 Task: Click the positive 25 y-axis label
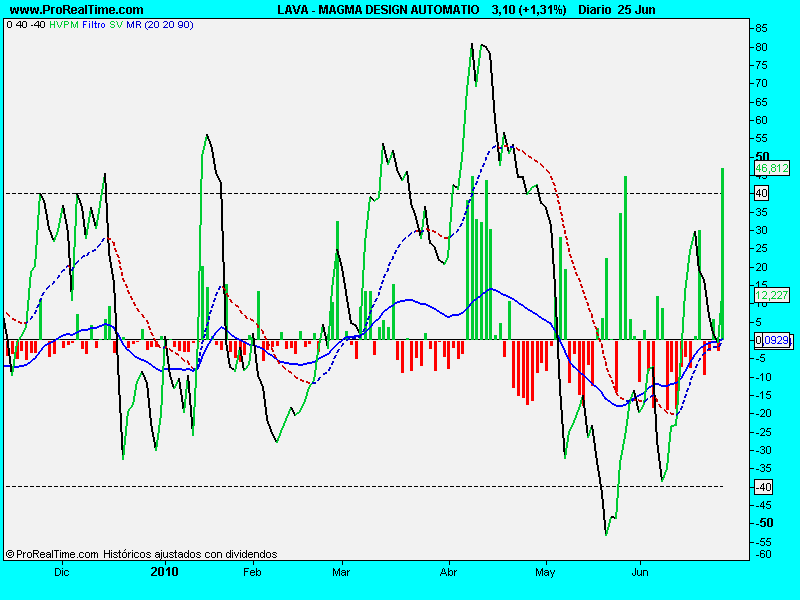(x=761, y=248)
